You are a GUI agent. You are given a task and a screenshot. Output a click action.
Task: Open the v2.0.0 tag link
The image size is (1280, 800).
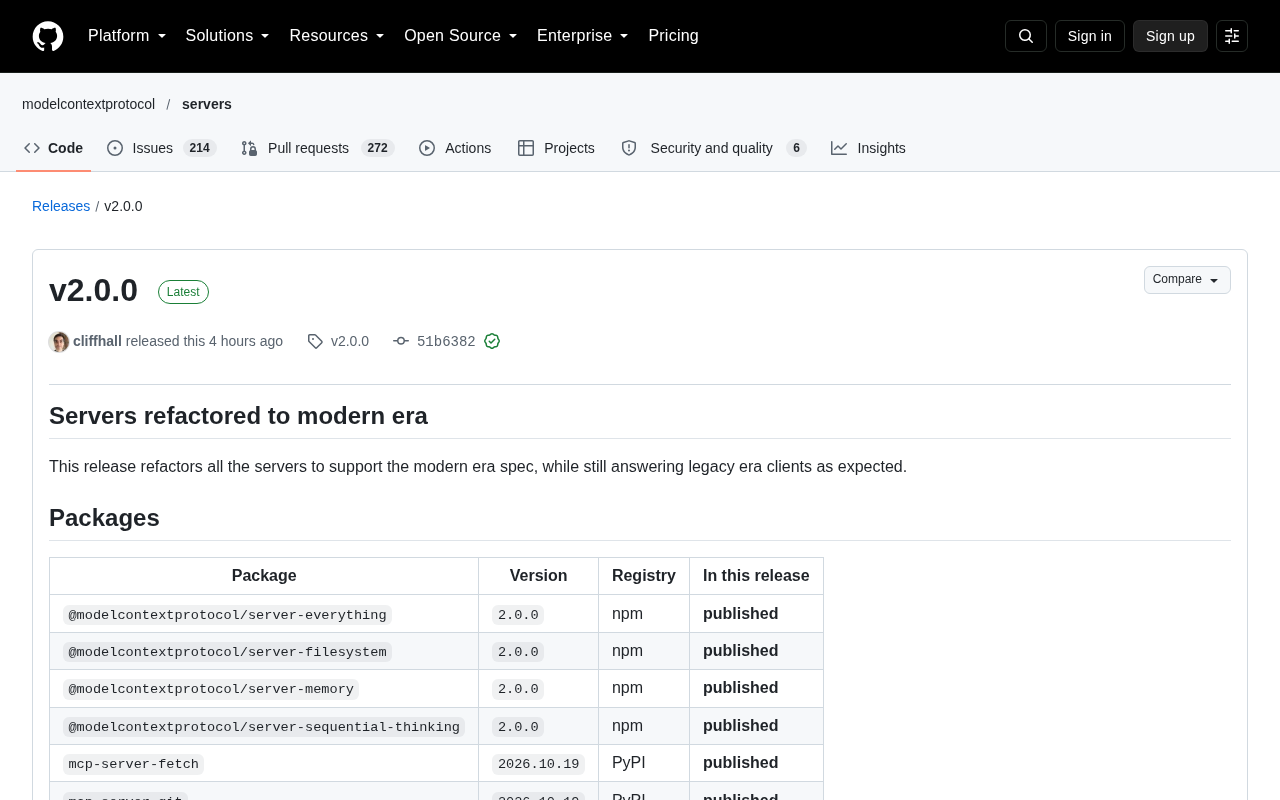[x=350, y=341]
